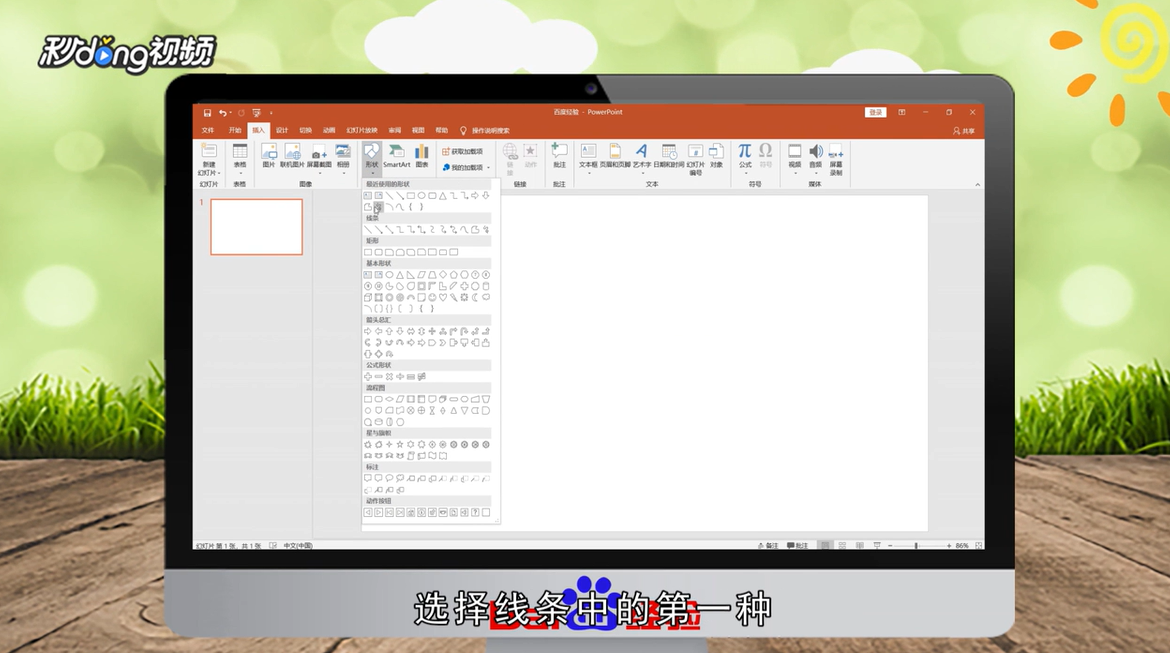The width and height of the screenshot is (1170, 653).
Task: Click fit slide to window icon
Action: point(978,546)
